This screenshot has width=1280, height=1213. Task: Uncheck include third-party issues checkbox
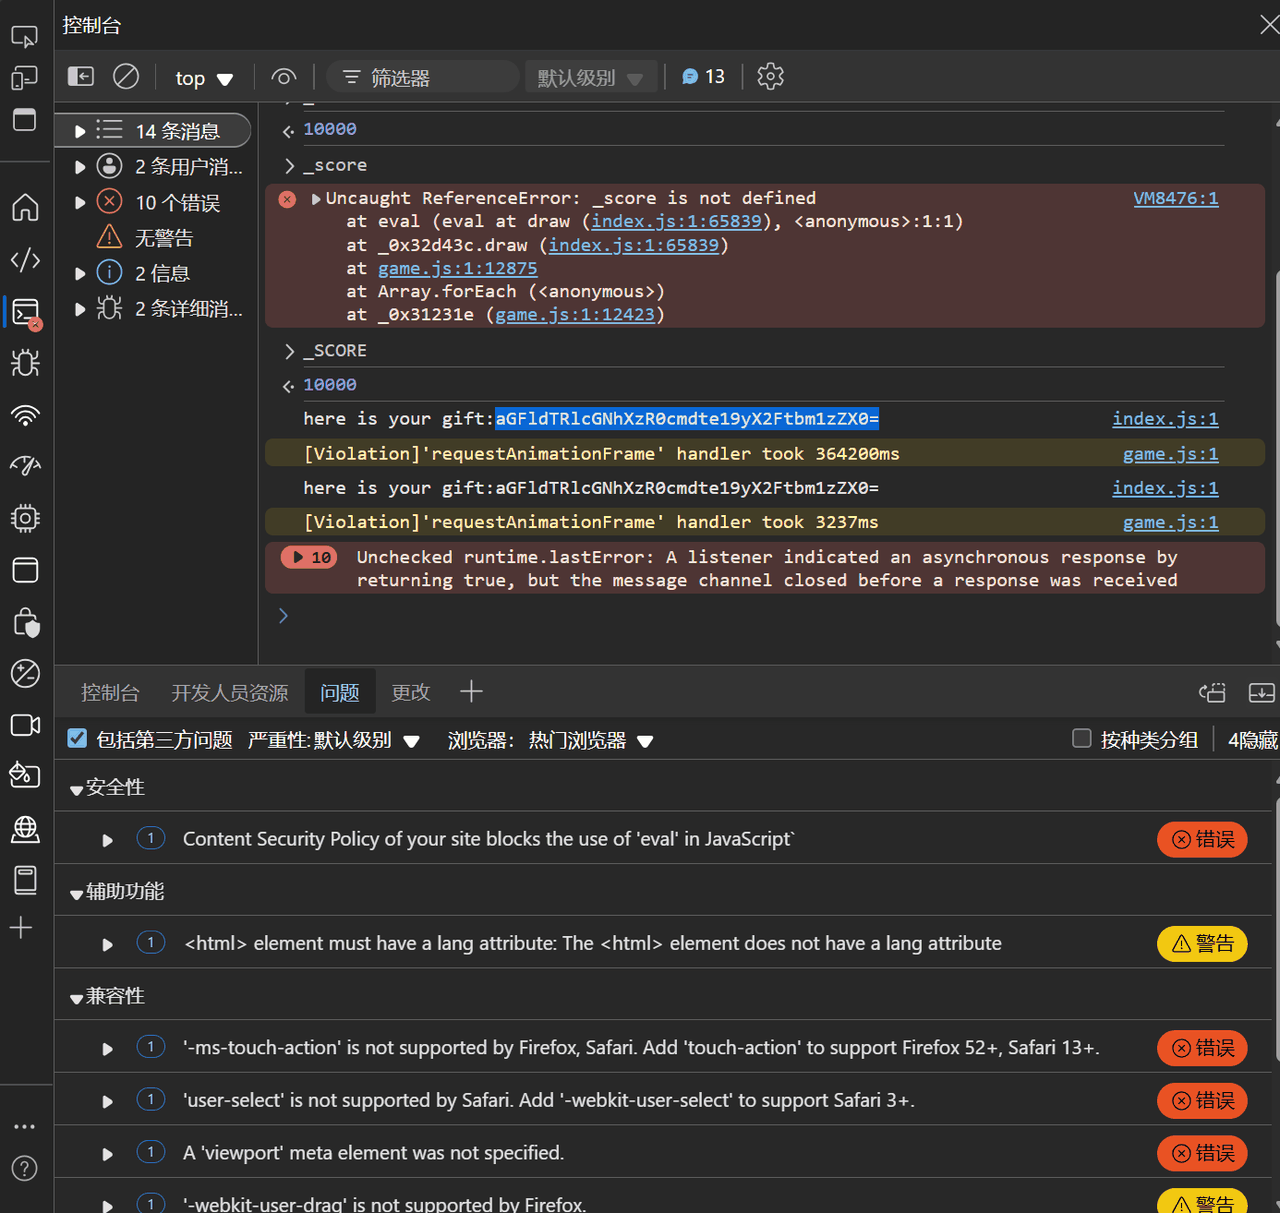click(77, 739)
